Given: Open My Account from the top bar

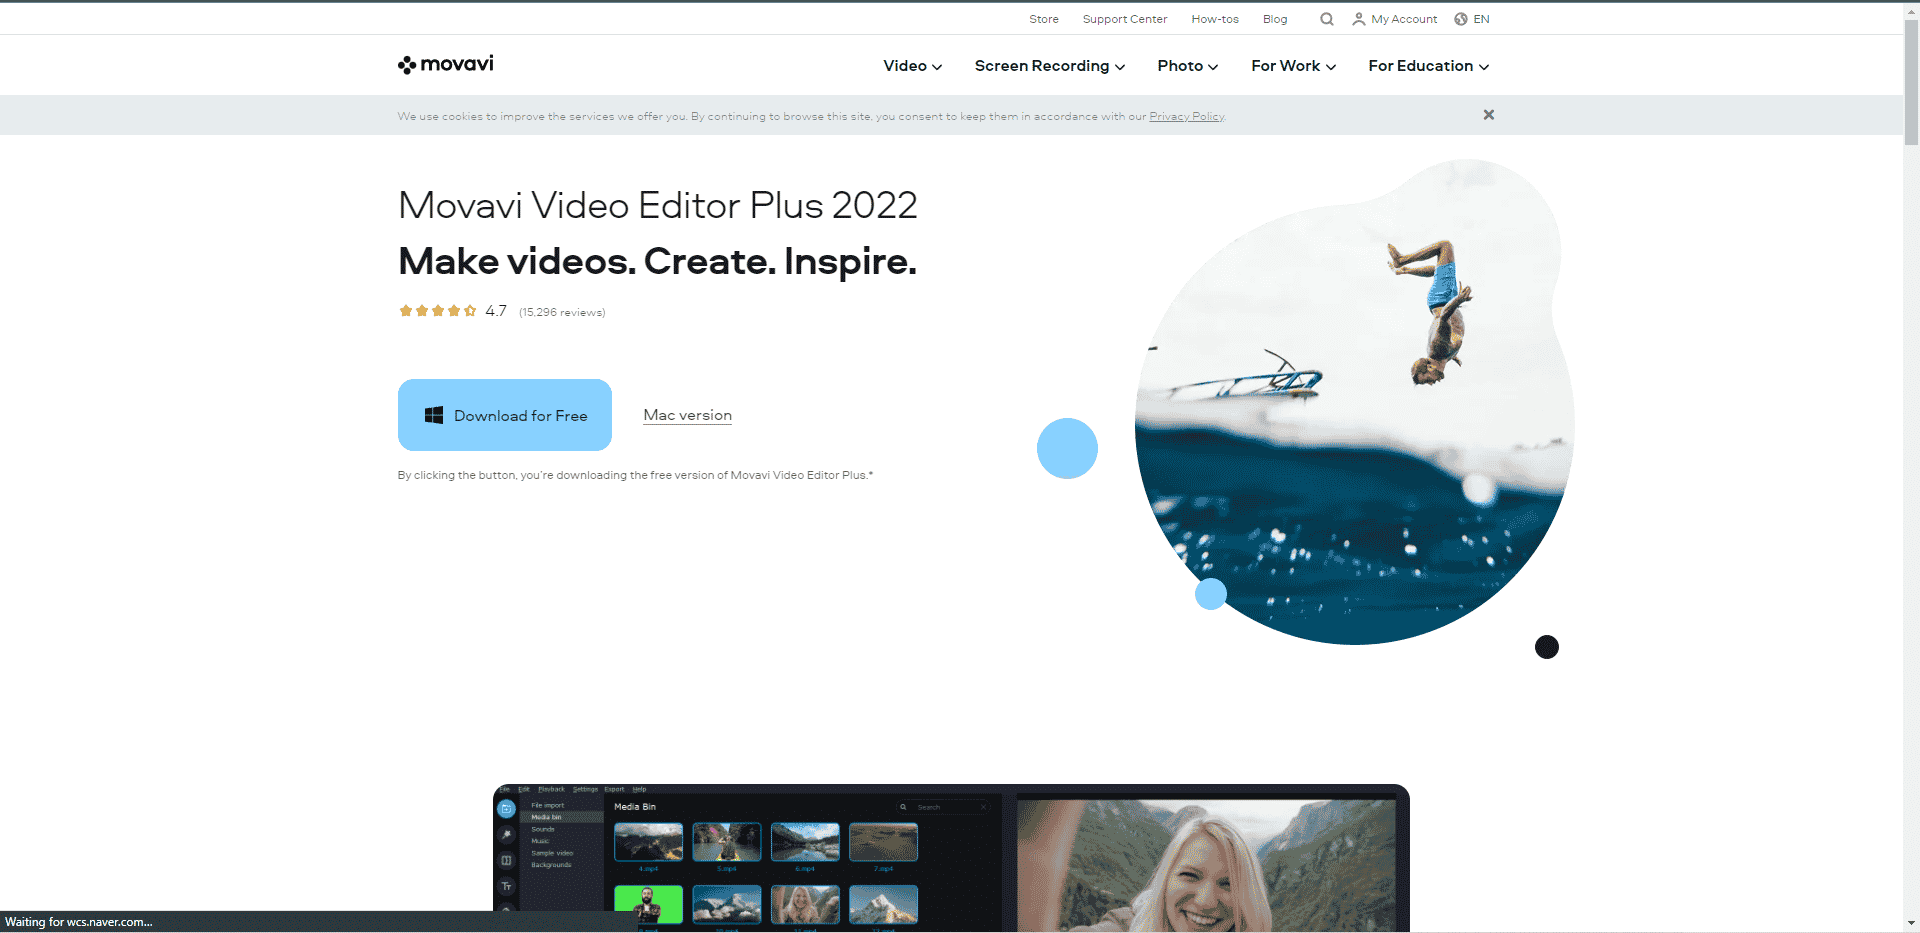Looking at the screenshot, I should click(x=1395, y=19).
